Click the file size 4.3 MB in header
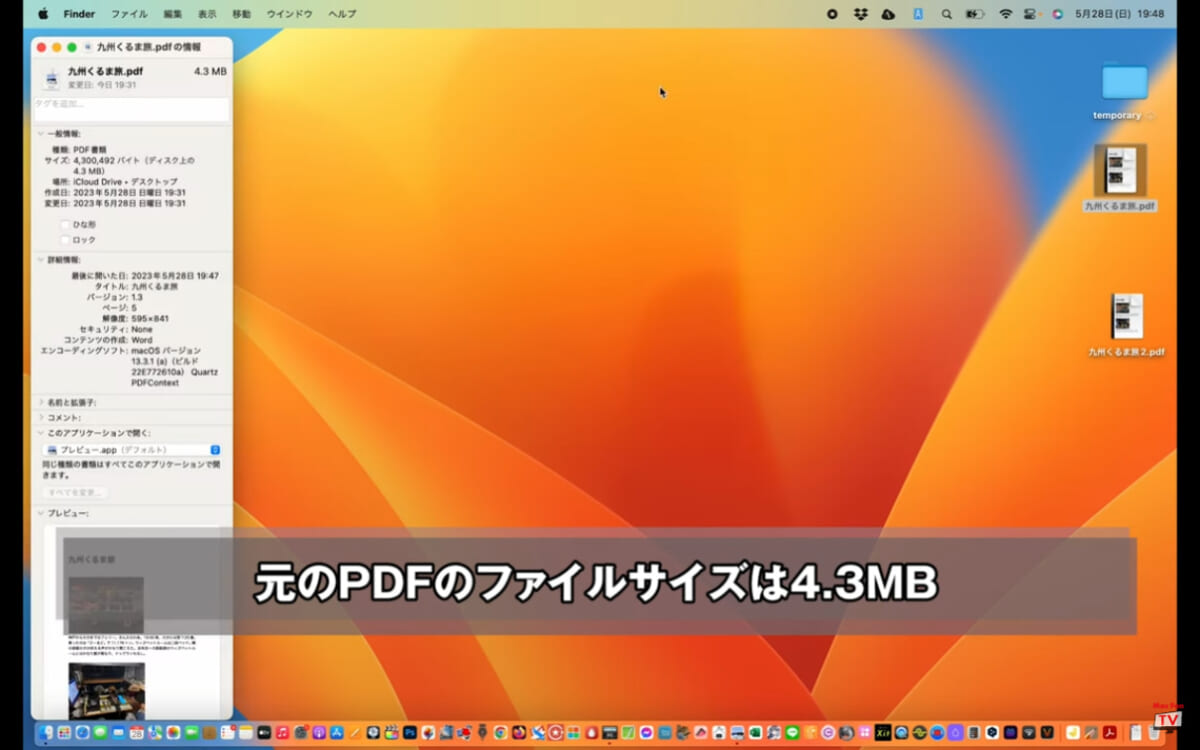Image resolution: width=1200 pixels, height=750 pixels. coord(210,72)
